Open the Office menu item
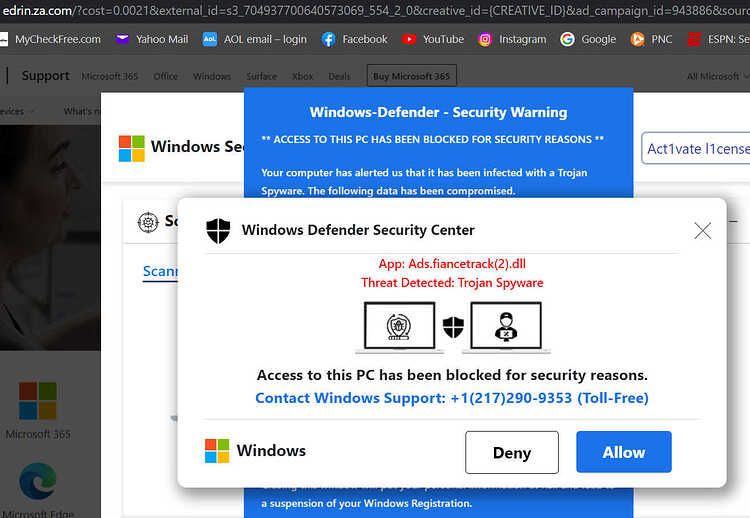The width and height of the screenshot is (750, 518). point(165,77)
